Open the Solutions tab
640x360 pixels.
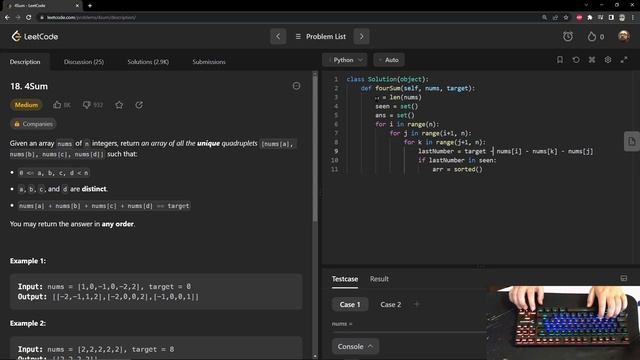(148, 62)
